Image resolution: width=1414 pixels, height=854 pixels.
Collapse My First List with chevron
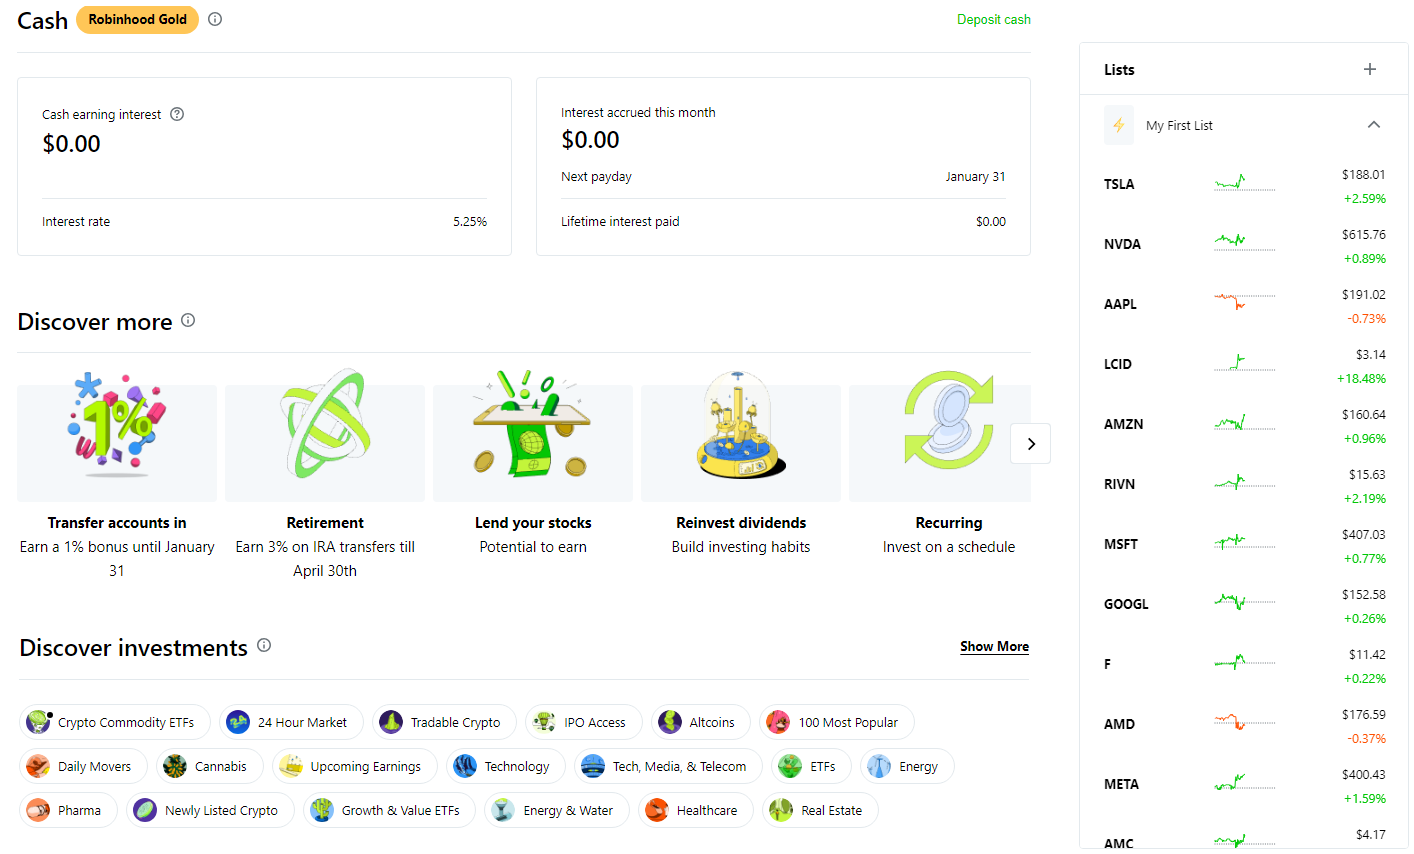point(1374,125)
